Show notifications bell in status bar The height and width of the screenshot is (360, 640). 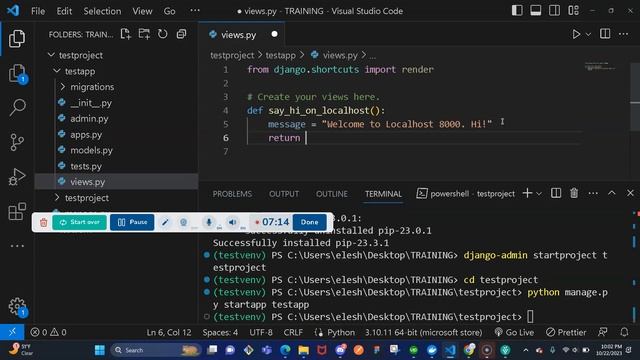tap(624, 332)
